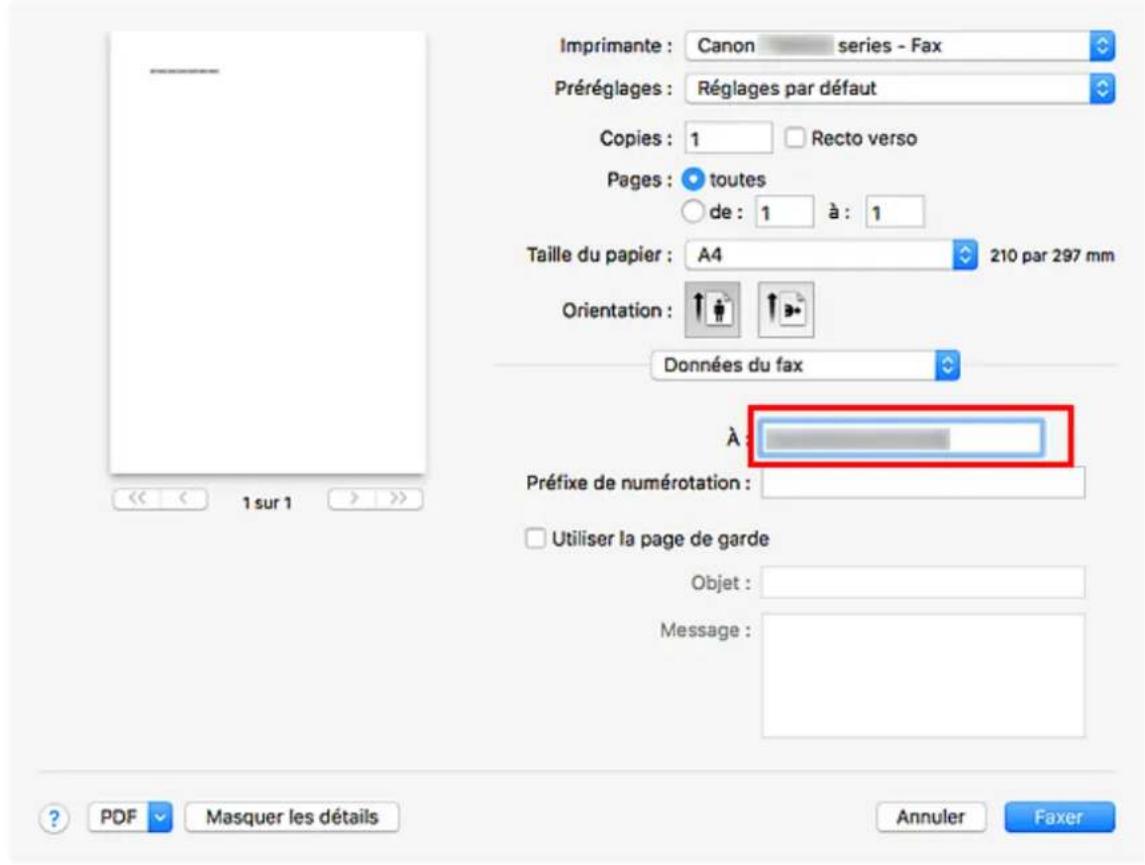Select the 'toutes' pages radio button
Image resolution: width=1145 pixels, height=865 pixels.
coord(692,179)
